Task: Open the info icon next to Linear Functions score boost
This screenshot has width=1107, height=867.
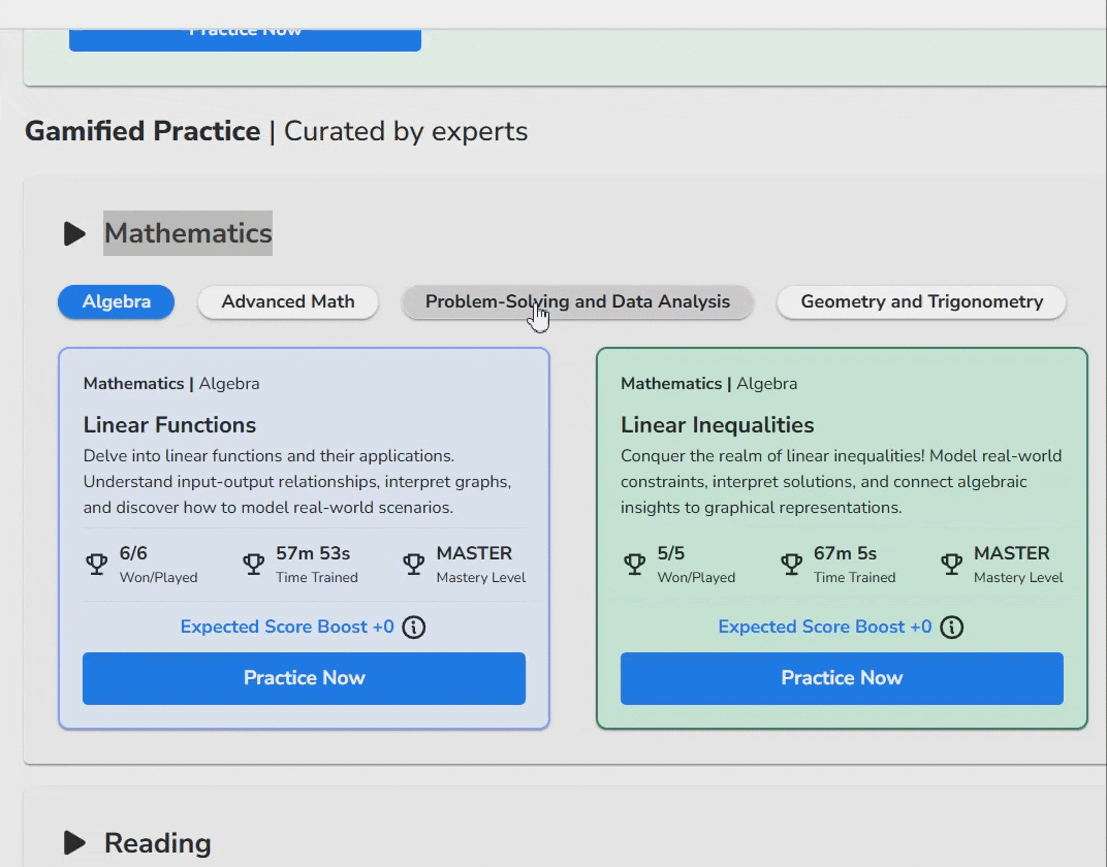Action: tap(414, 627)
